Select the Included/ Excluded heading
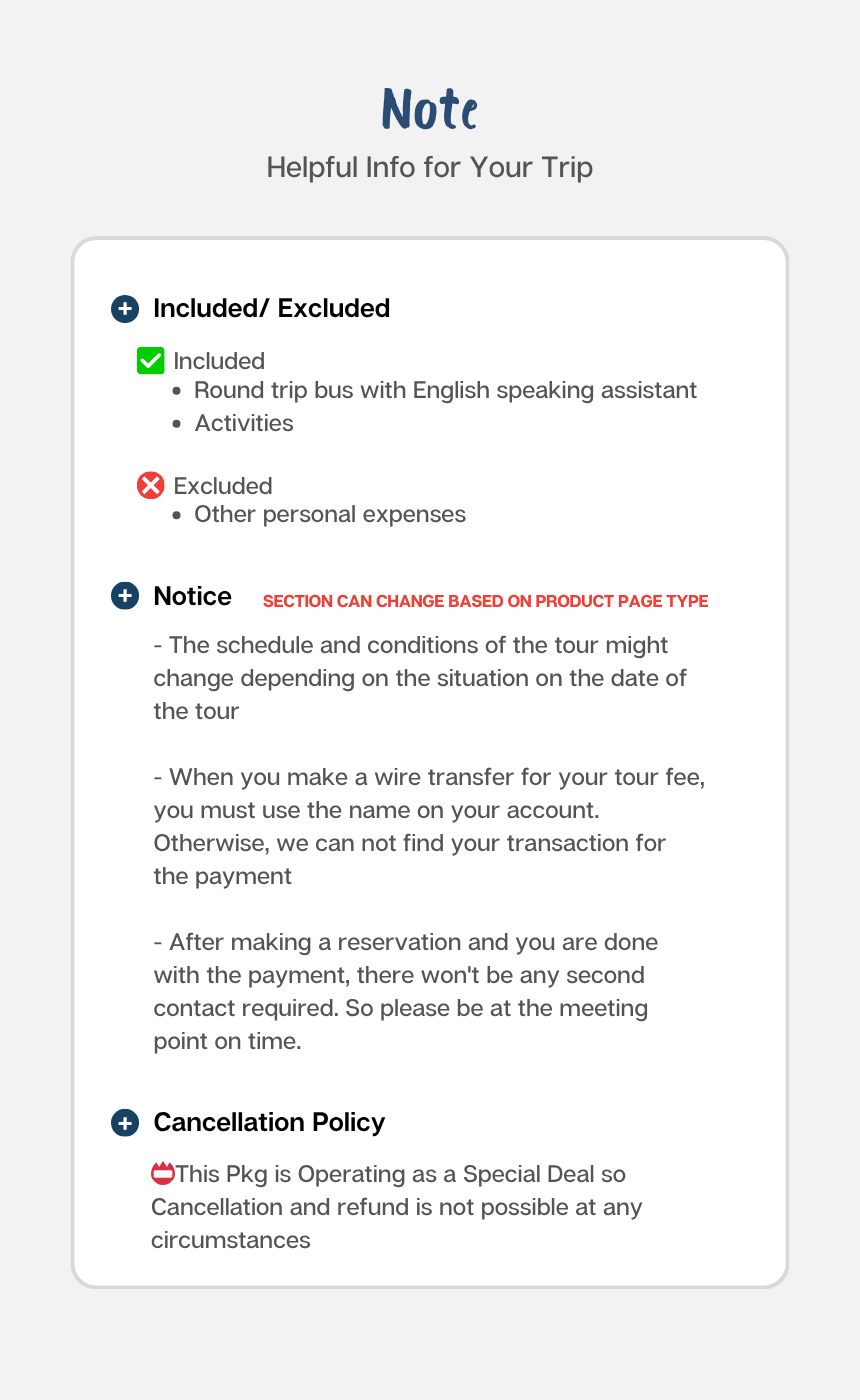This screenshot has height=1400, width=860. point(271,309)
